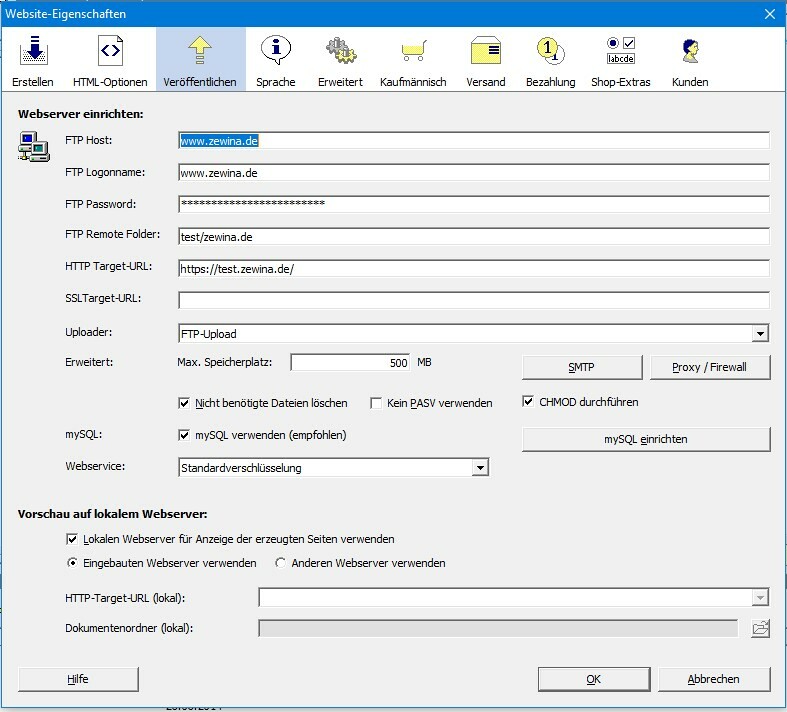Expand the HTTP-Target-URL (lokal) dropdown

coord(760,597)
